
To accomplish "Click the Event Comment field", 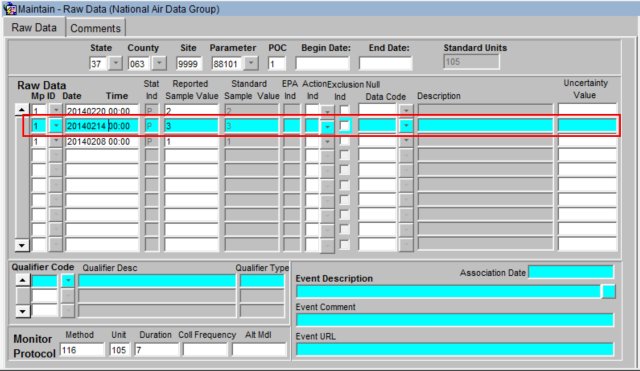I will tap(455, 320).
